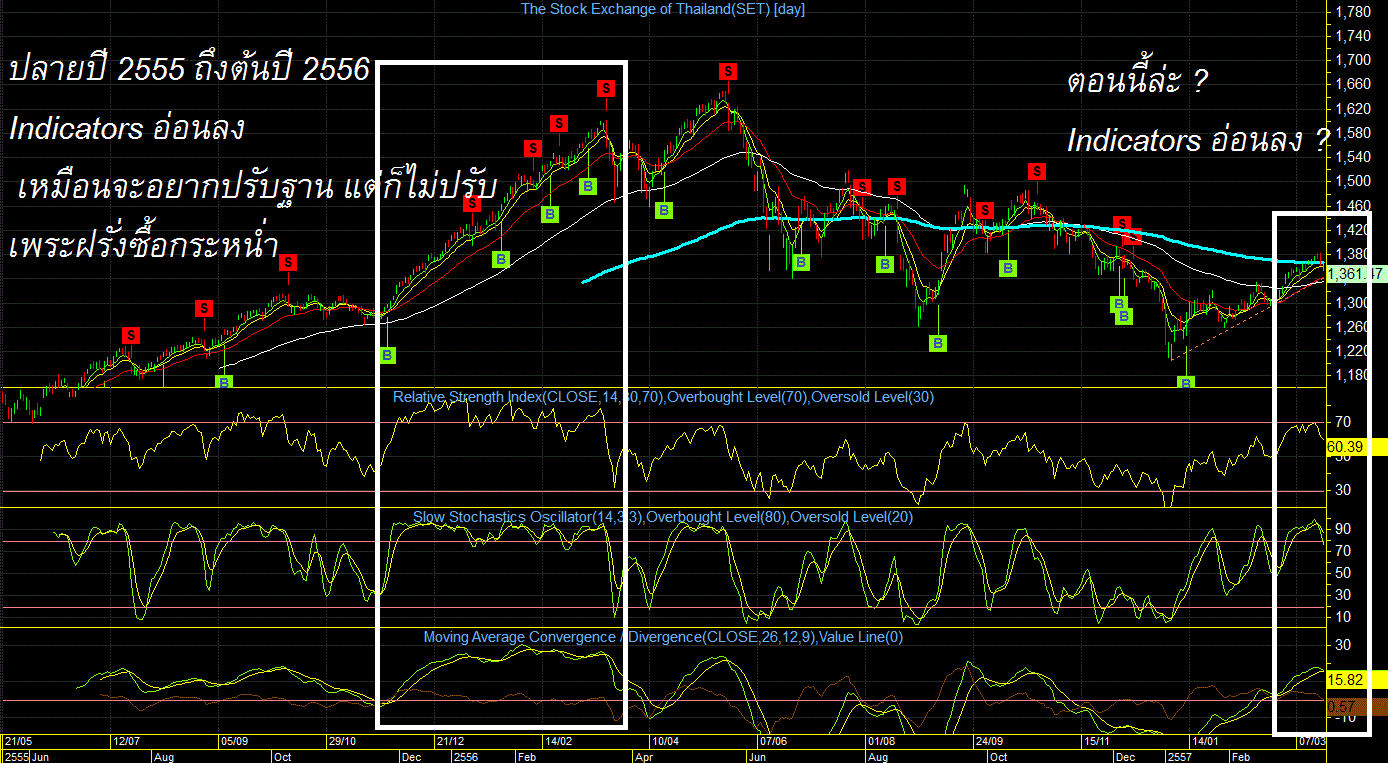Click the 10/04 date label
This screenshot has width=1388, height=763.
tap(665, 741)
